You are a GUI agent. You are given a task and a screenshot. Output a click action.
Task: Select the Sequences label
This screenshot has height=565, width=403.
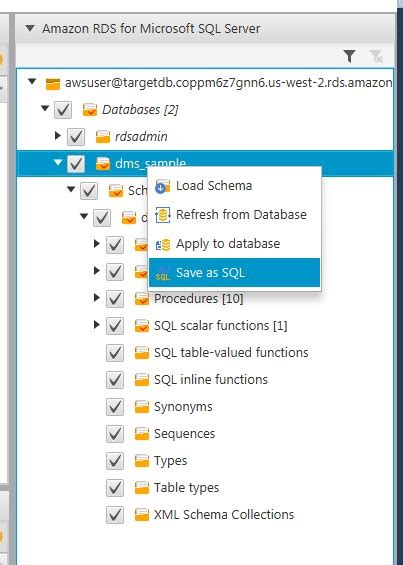[185, 434]
